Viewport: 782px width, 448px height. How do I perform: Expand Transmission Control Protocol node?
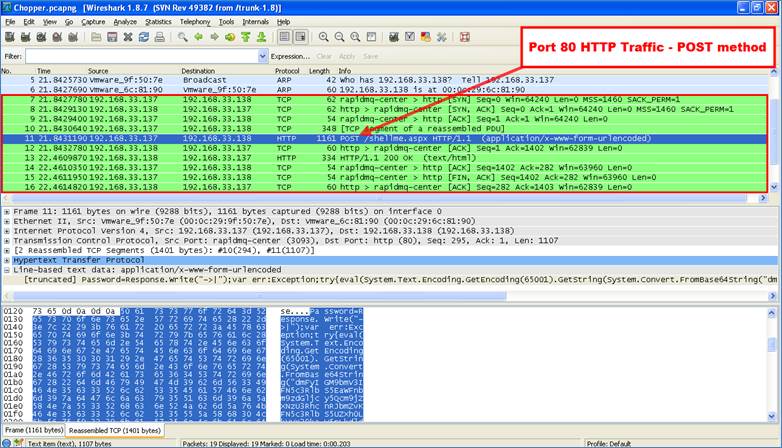tap(7, 240)
